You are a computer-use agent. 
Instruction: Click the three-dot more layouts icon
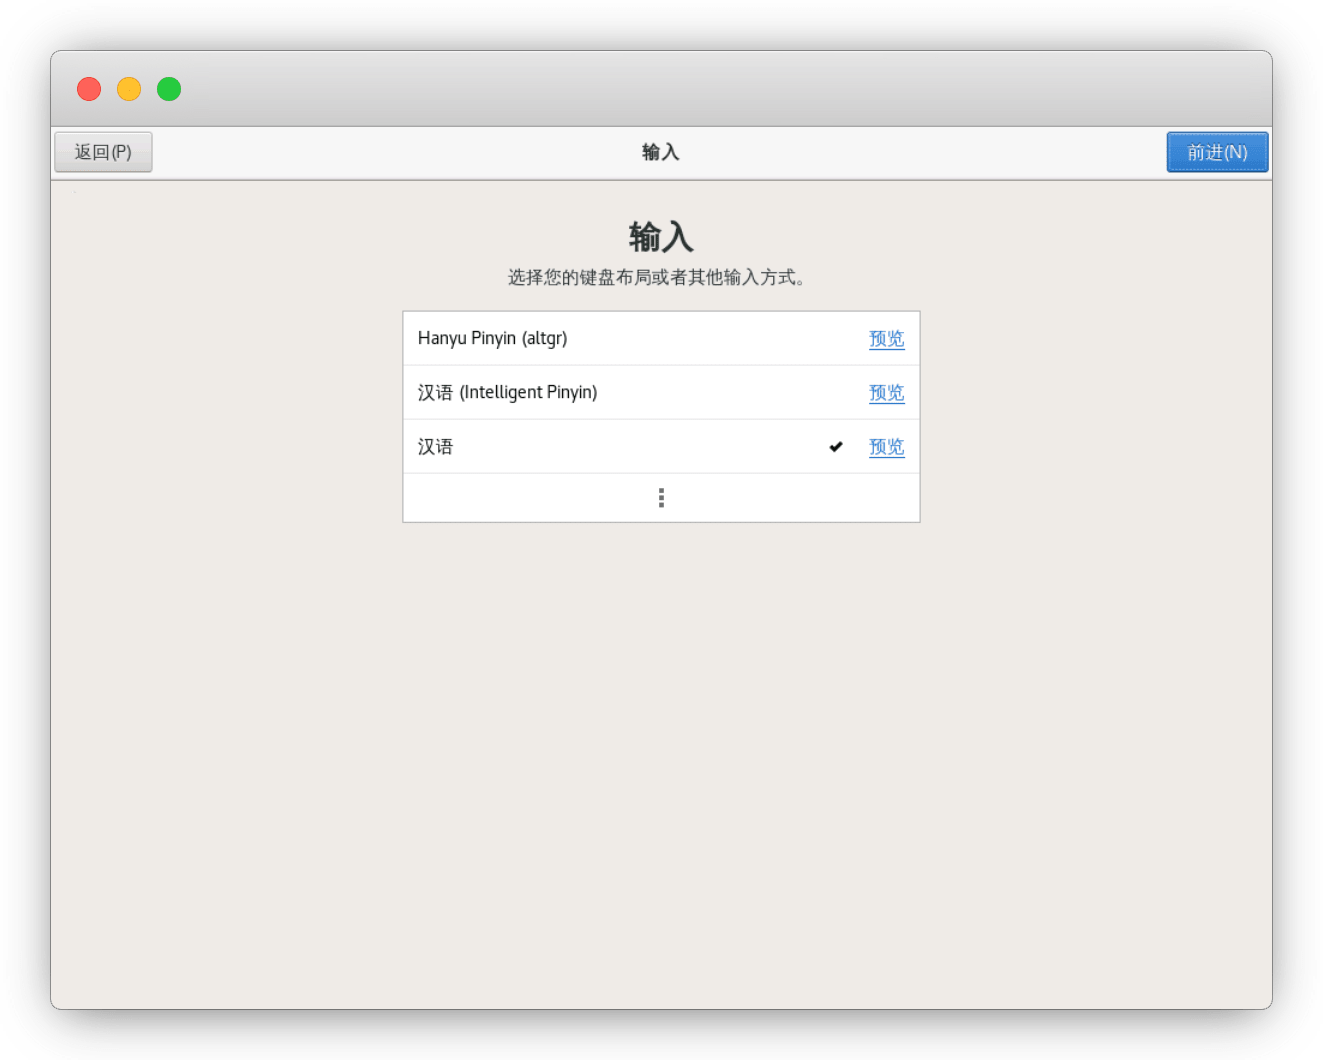pos(661,498)
